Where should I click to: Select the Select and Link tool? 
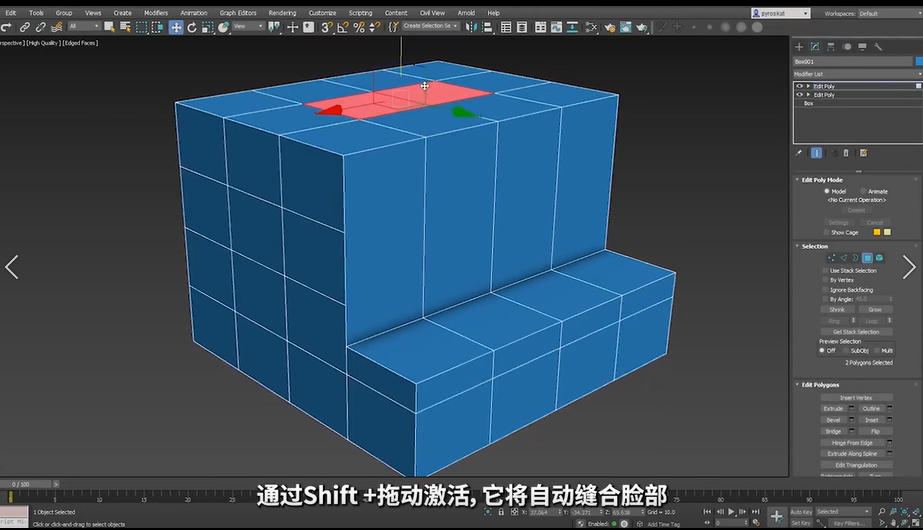click(x=25, y=27)
